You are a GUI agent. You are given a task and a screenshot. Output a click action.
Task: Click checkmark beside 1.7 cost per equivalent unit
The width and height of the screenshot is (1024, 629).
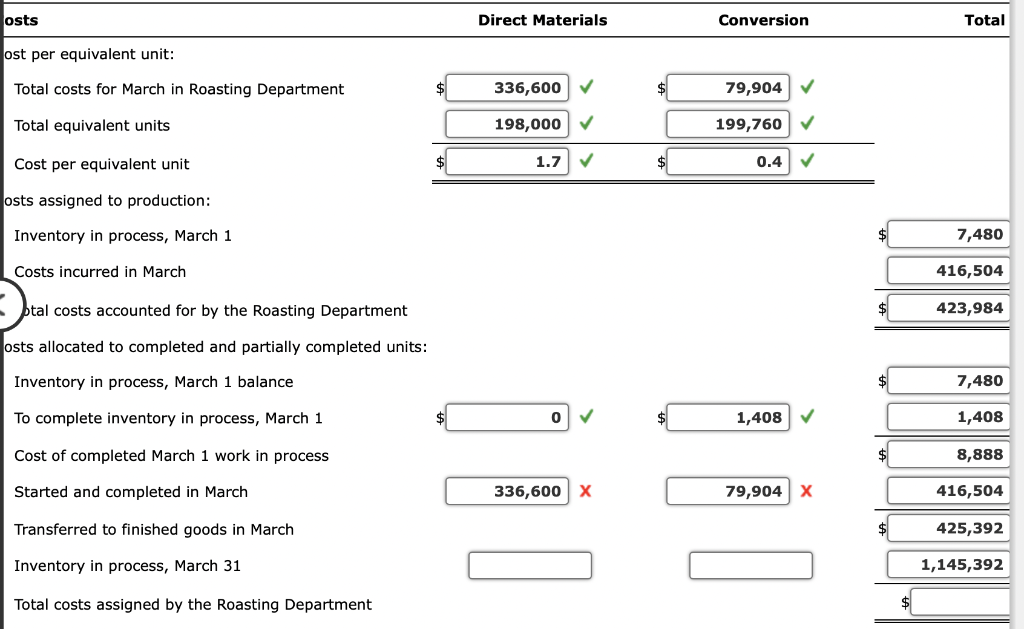pyautogui.click(x=585, y=161)
